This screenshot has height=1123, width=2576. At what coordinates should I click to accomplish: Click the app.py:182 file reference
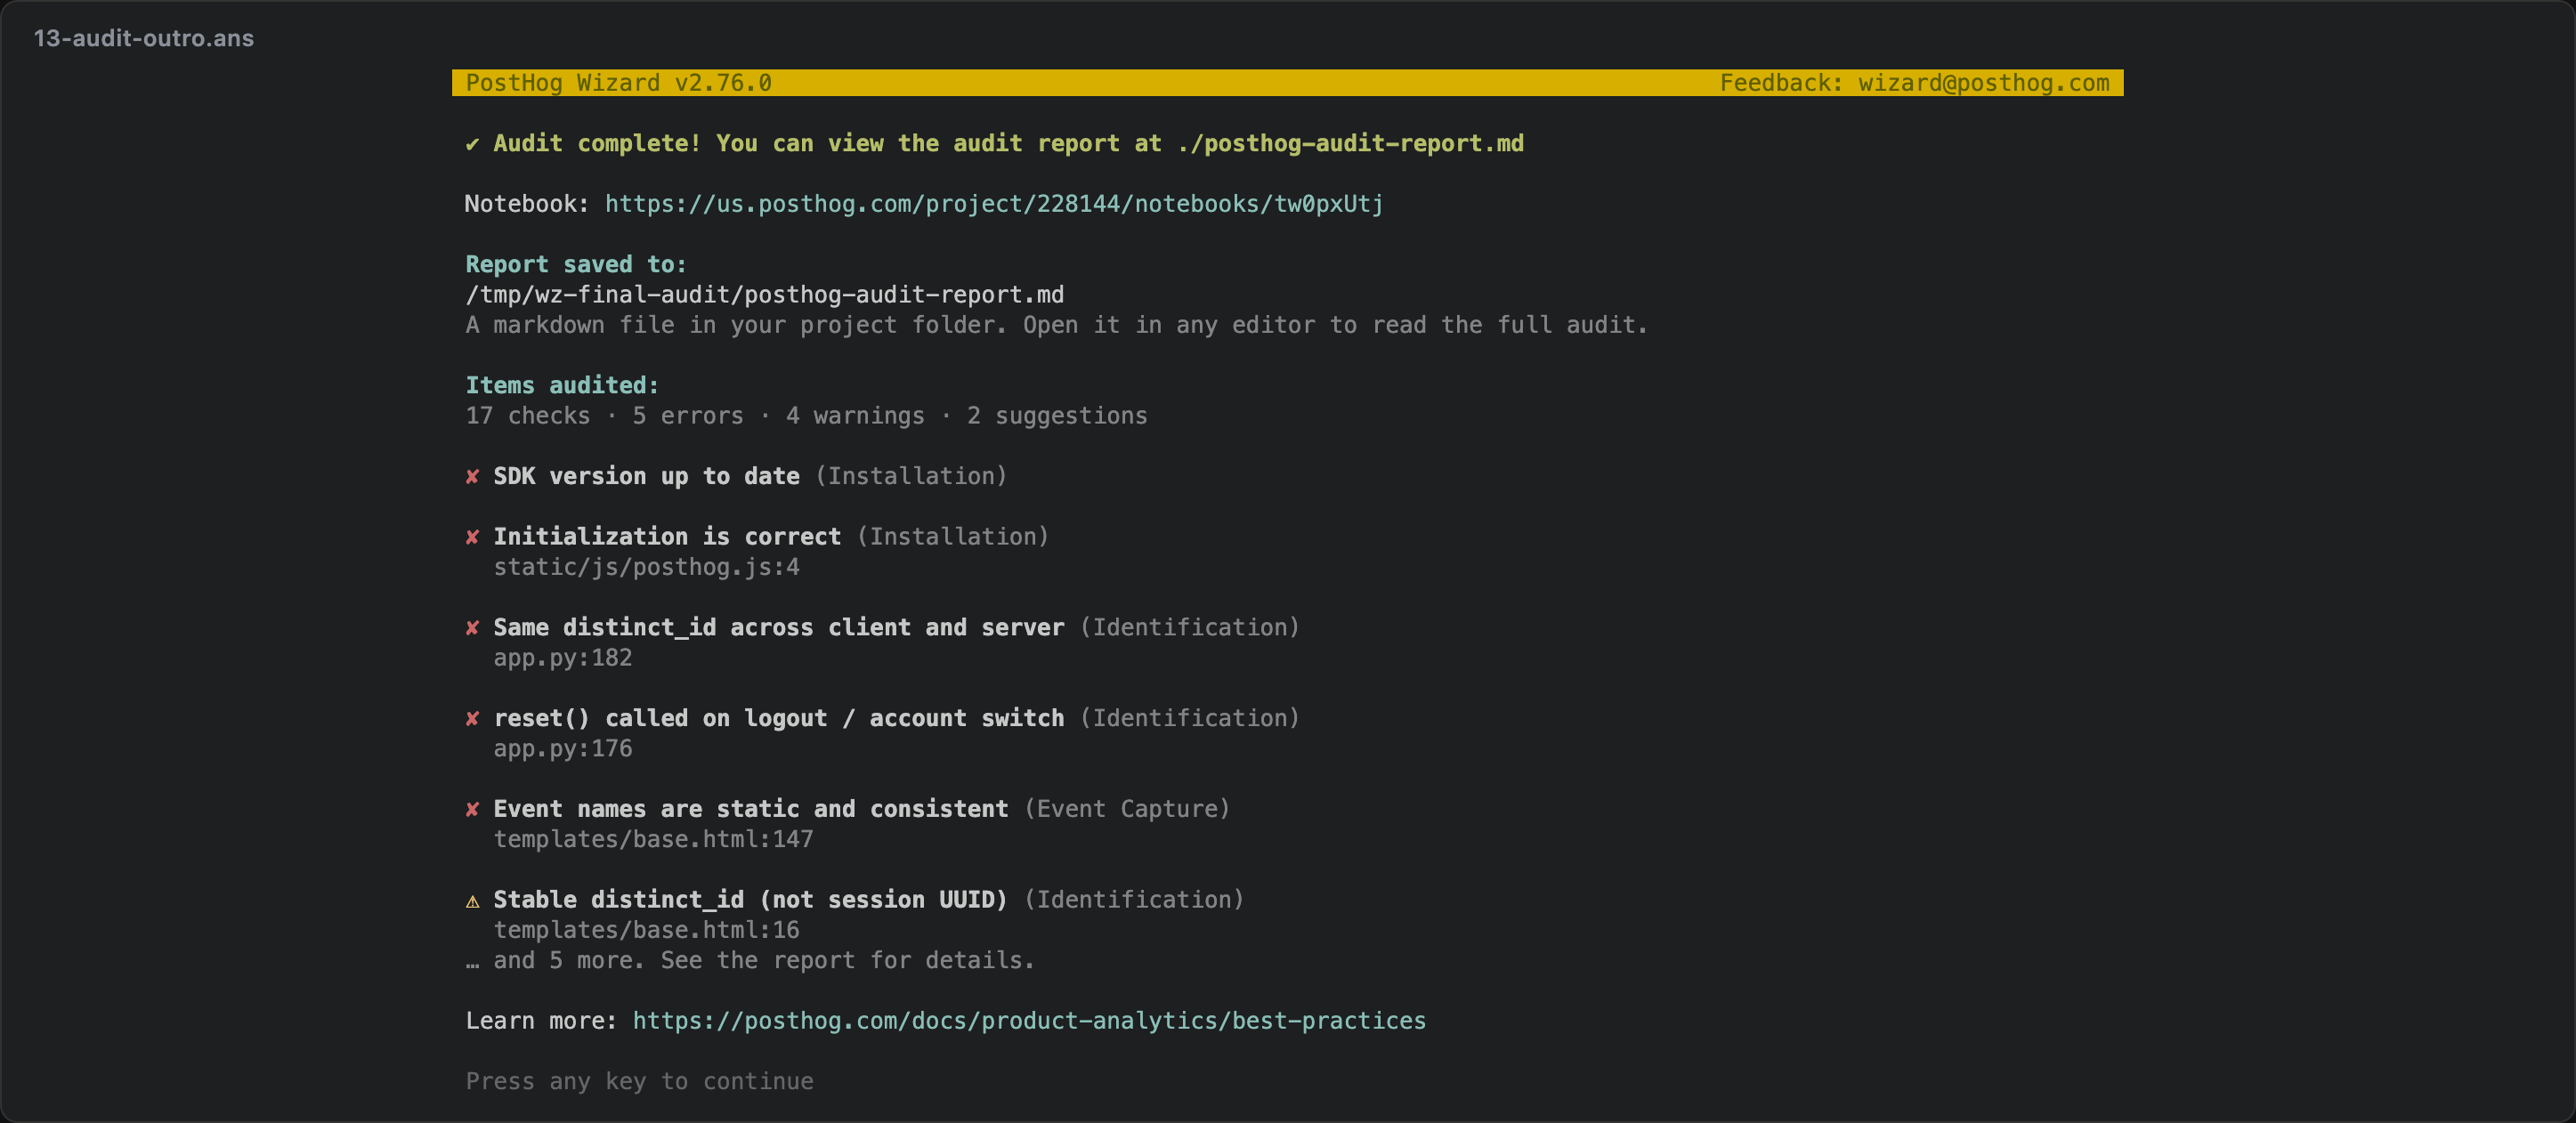[x=563, y=658]
